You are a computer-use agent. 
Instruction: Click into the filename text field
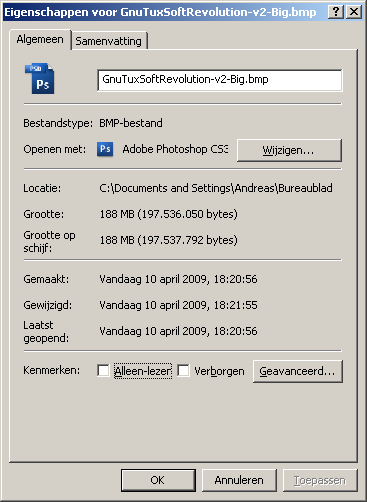[220, 80]
